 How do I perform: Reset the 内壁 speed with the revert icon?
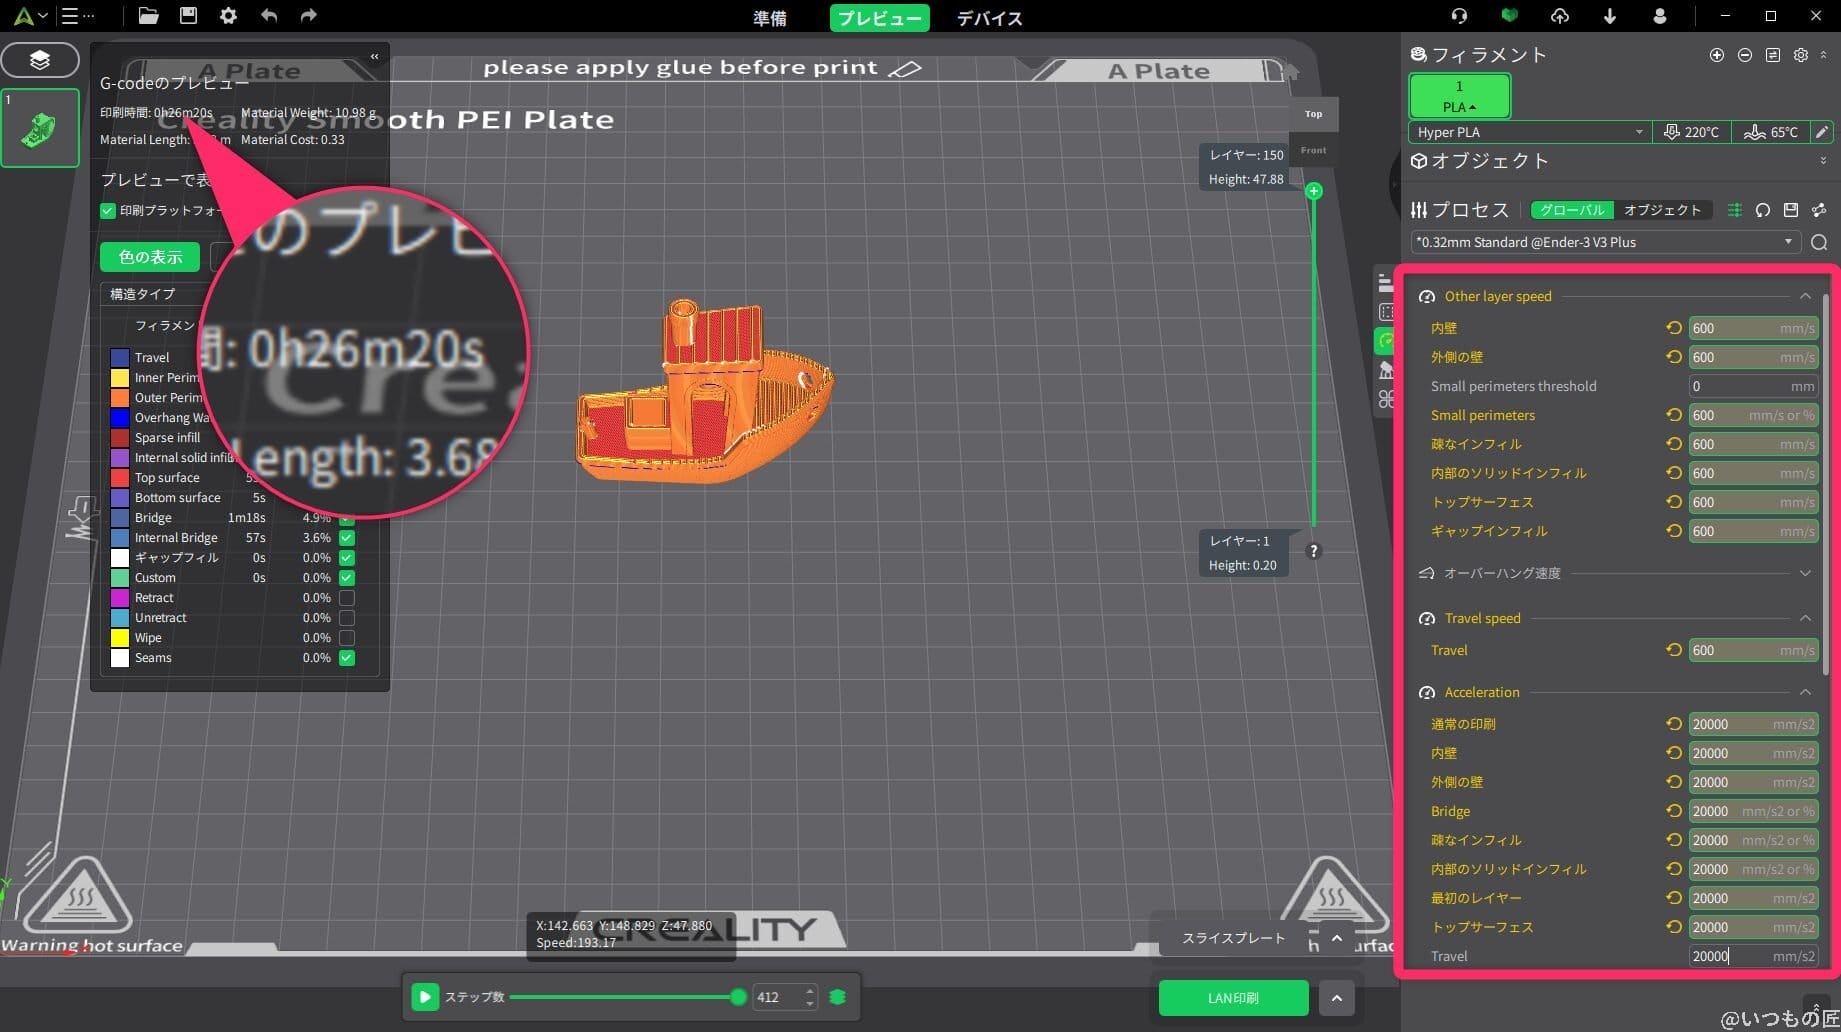(1673, 327)
